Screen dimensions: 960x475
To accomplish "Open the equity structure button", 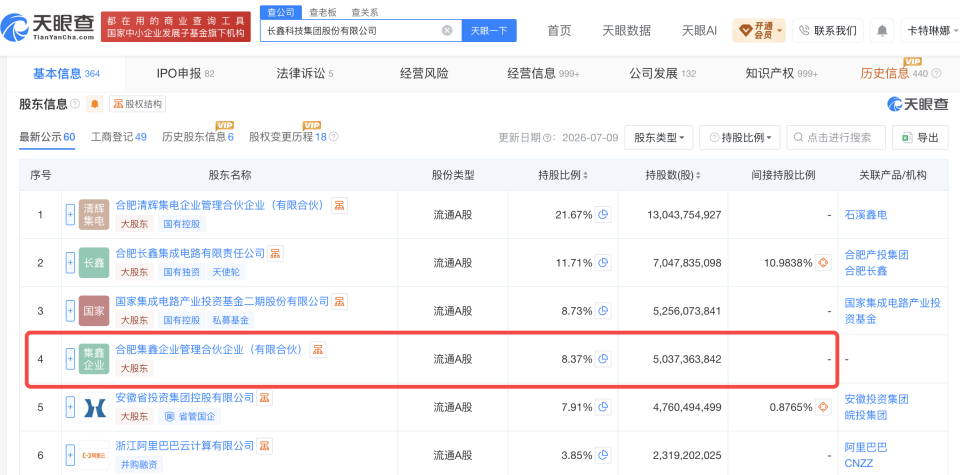I will coord(138,104).
